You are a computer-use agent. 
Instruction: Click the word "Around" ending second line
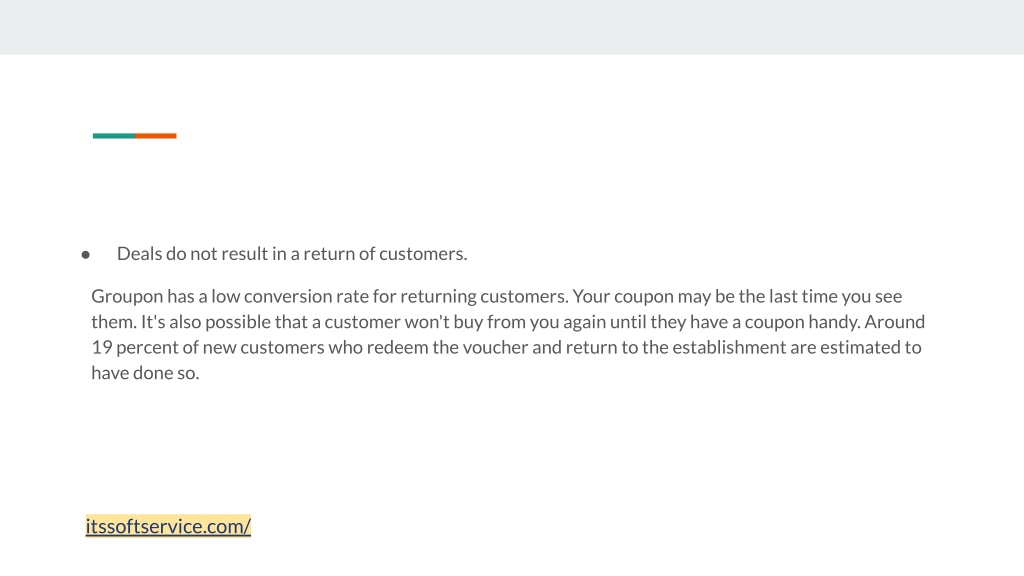tap(895, 322)
